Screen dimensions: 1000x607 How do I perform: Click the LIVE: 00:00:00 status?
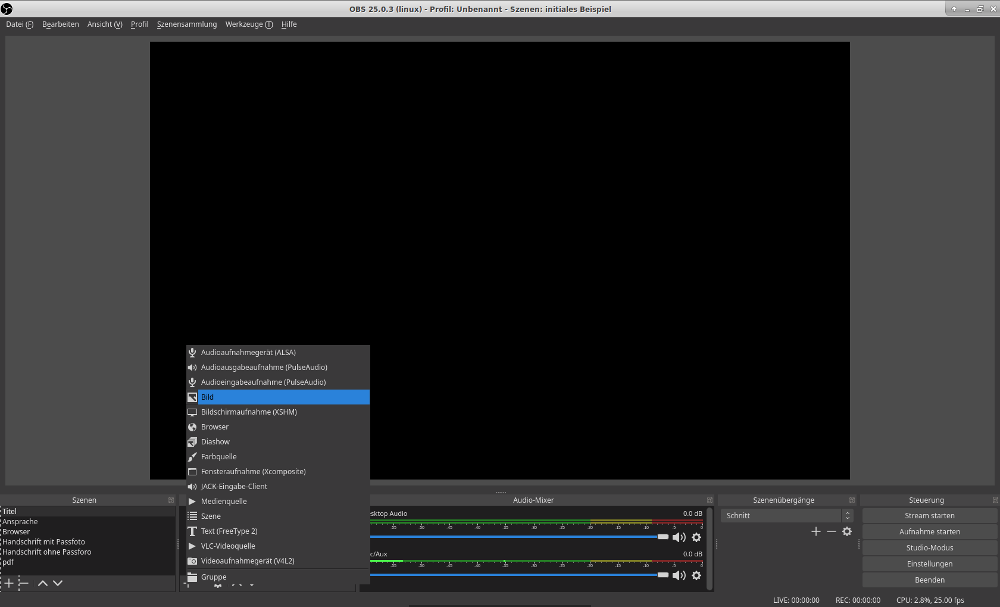pos(796,600)
